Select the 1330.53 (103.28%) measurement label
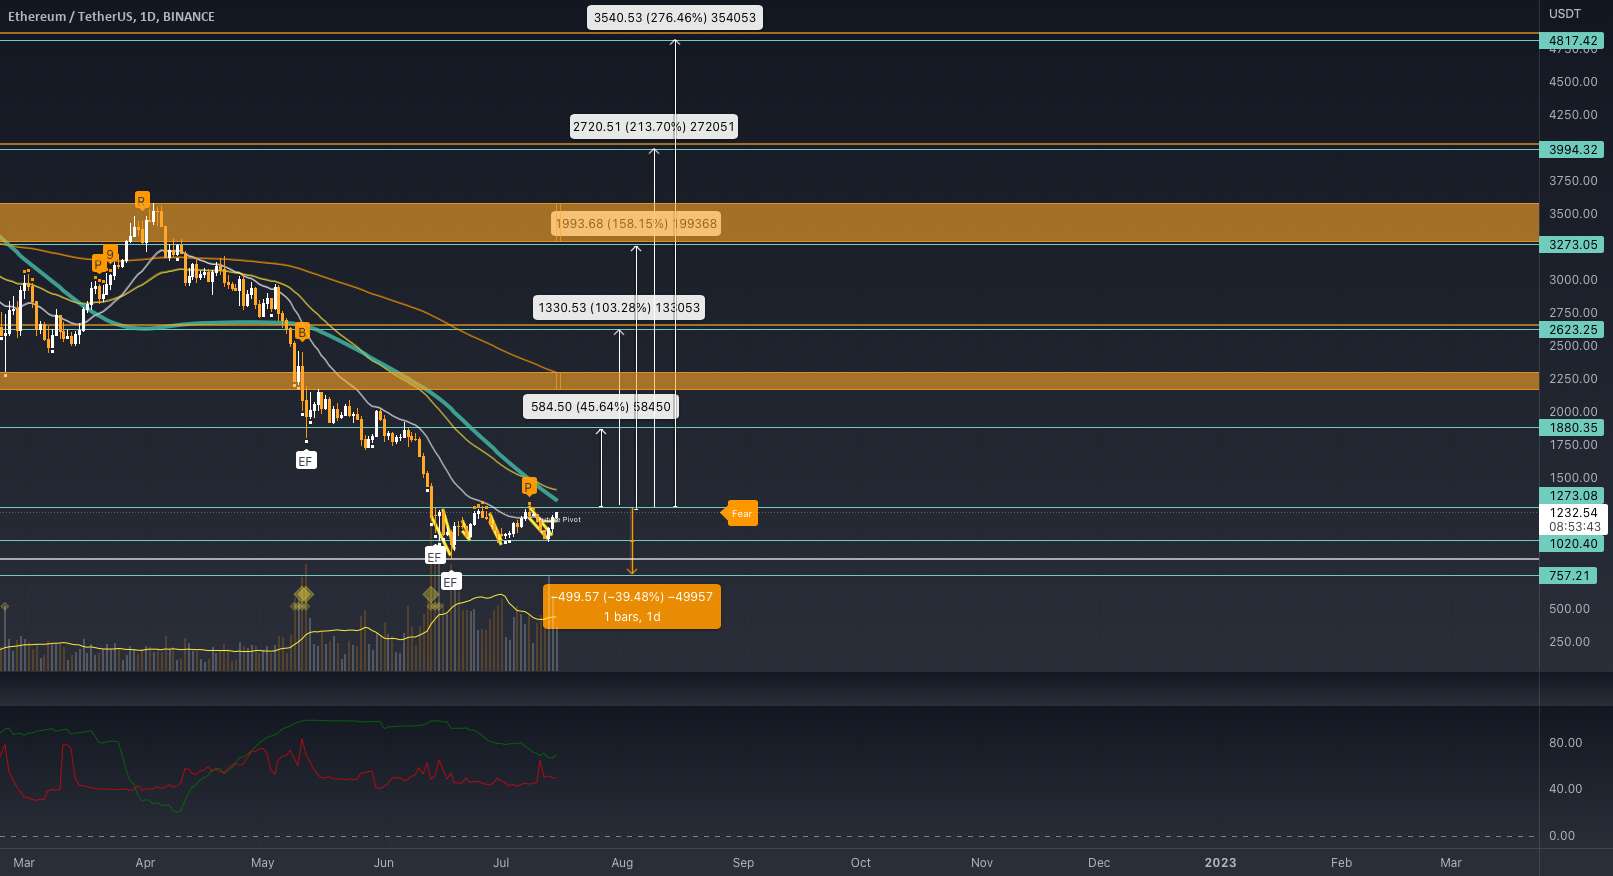 (x=619, y=308)
